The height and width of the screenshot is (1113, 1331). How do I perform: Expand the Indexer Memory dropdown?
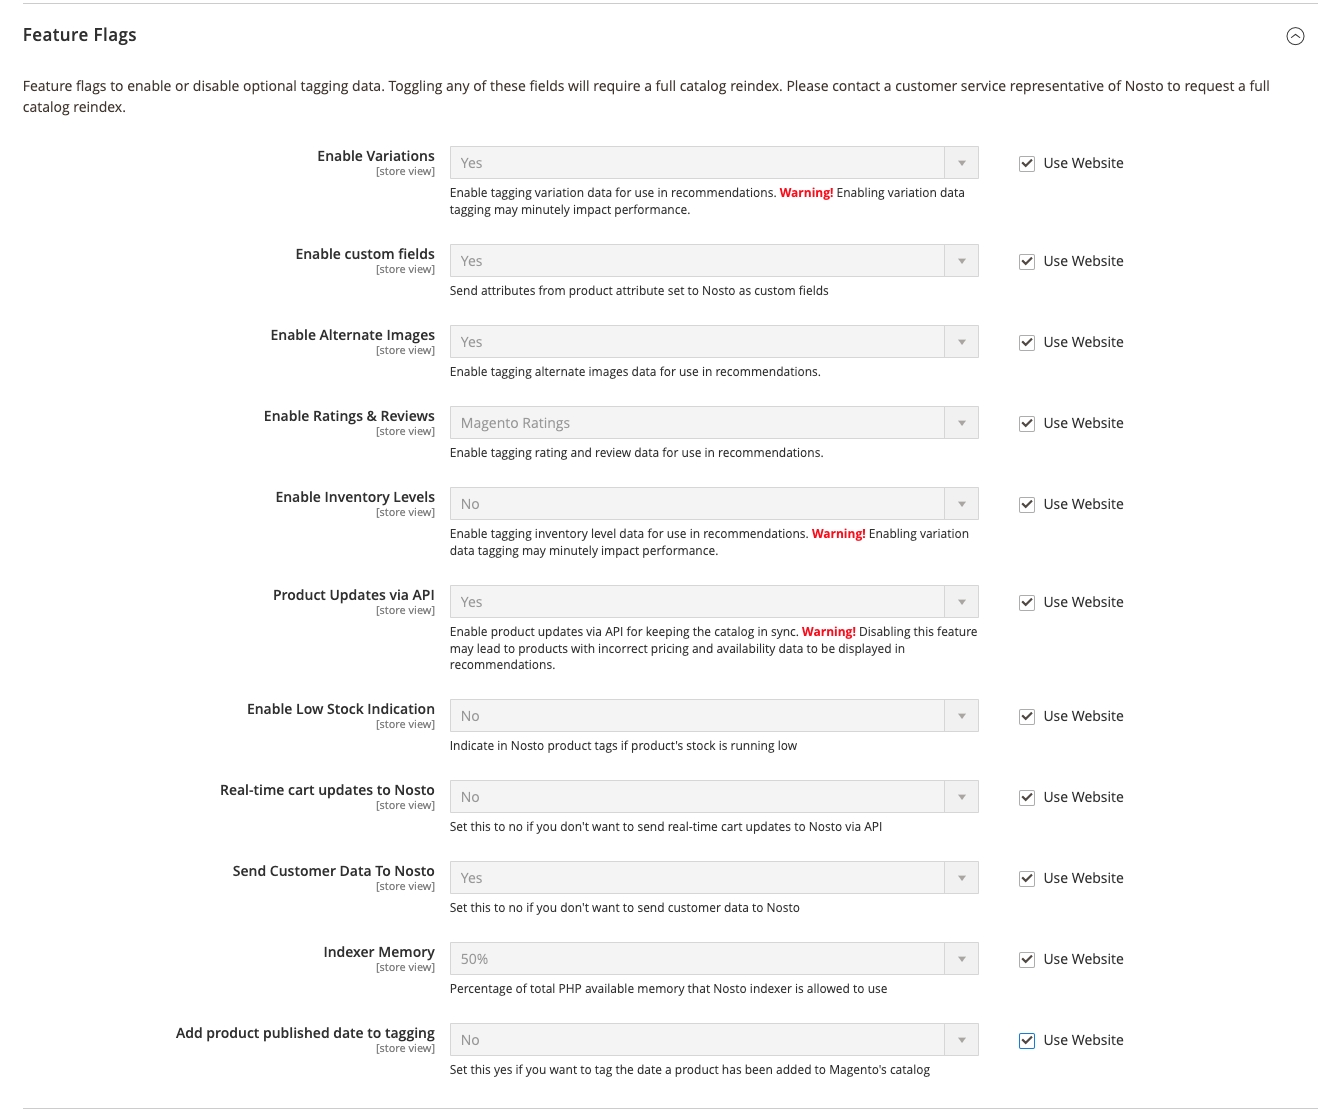point(713,959)
